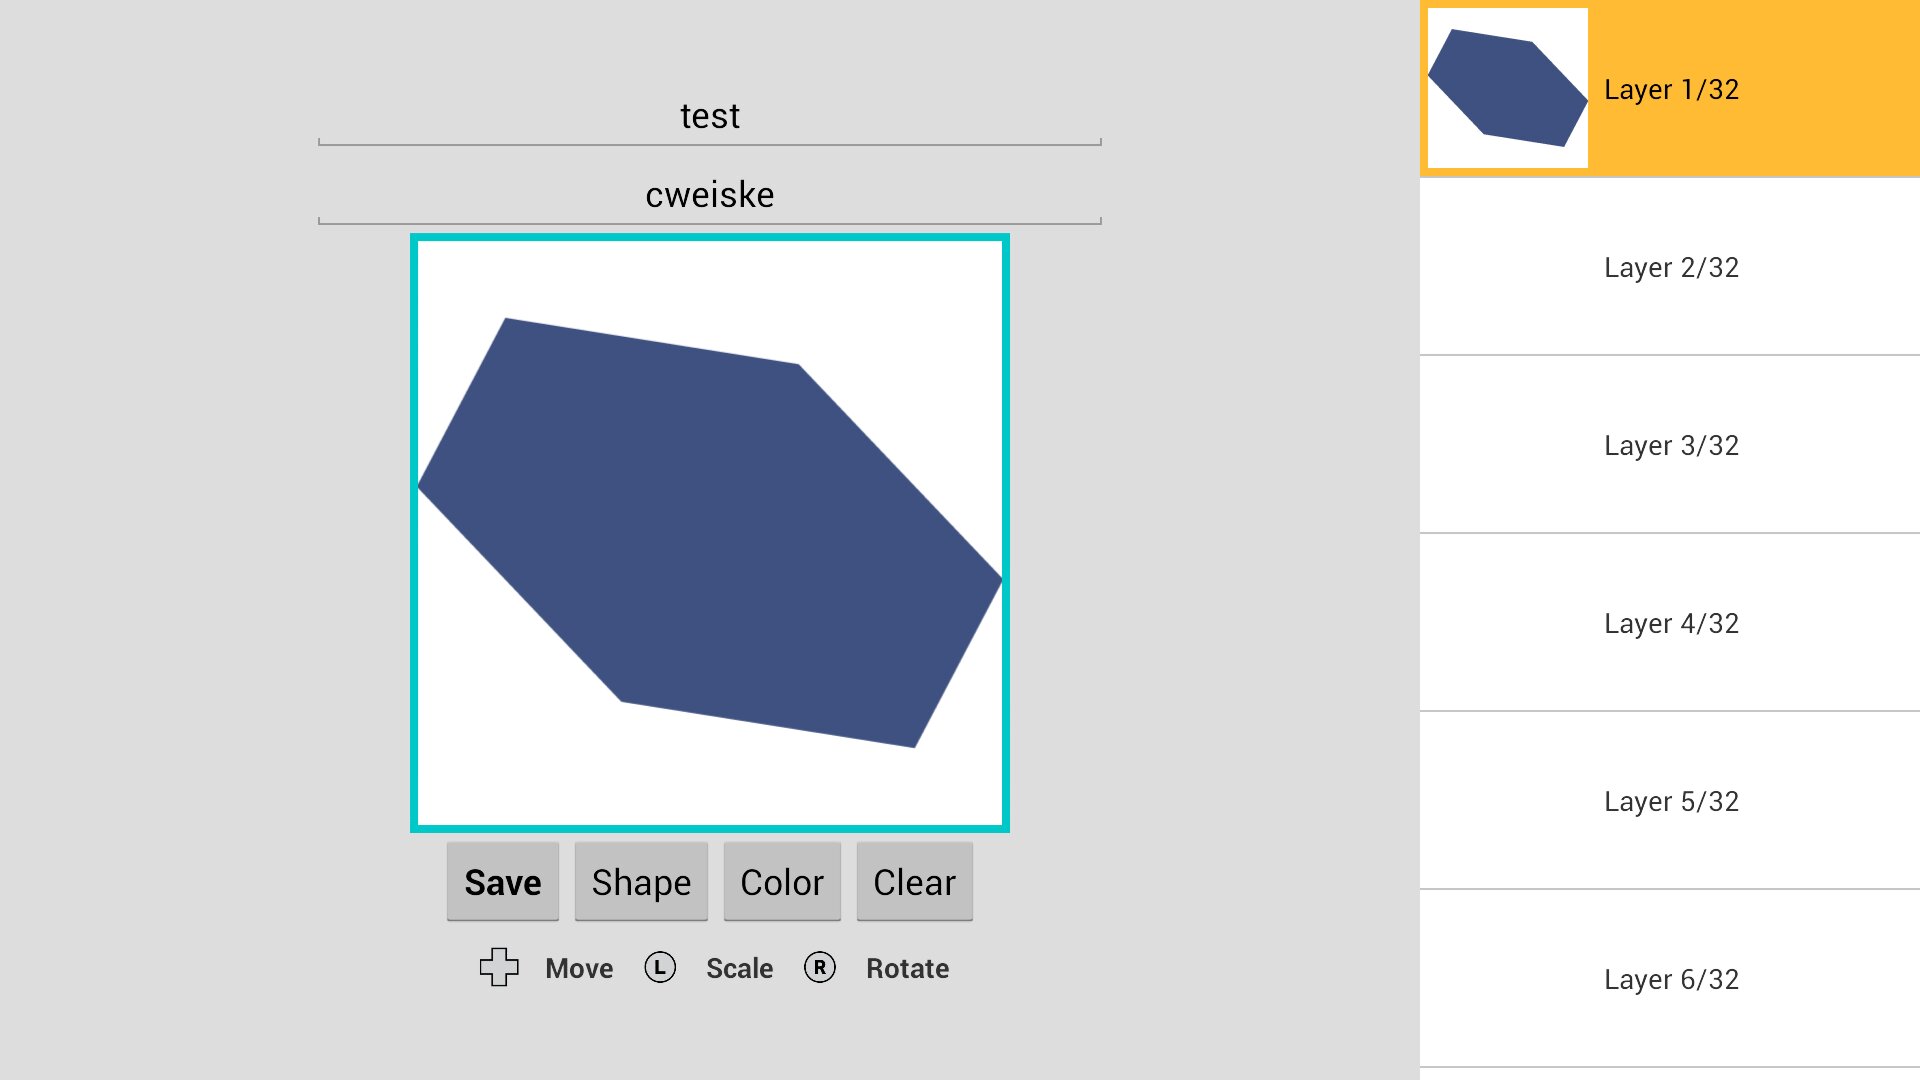Click the D-pad Move icon
Viewport: 1920px width, 1080px height.
coord(499,967)
